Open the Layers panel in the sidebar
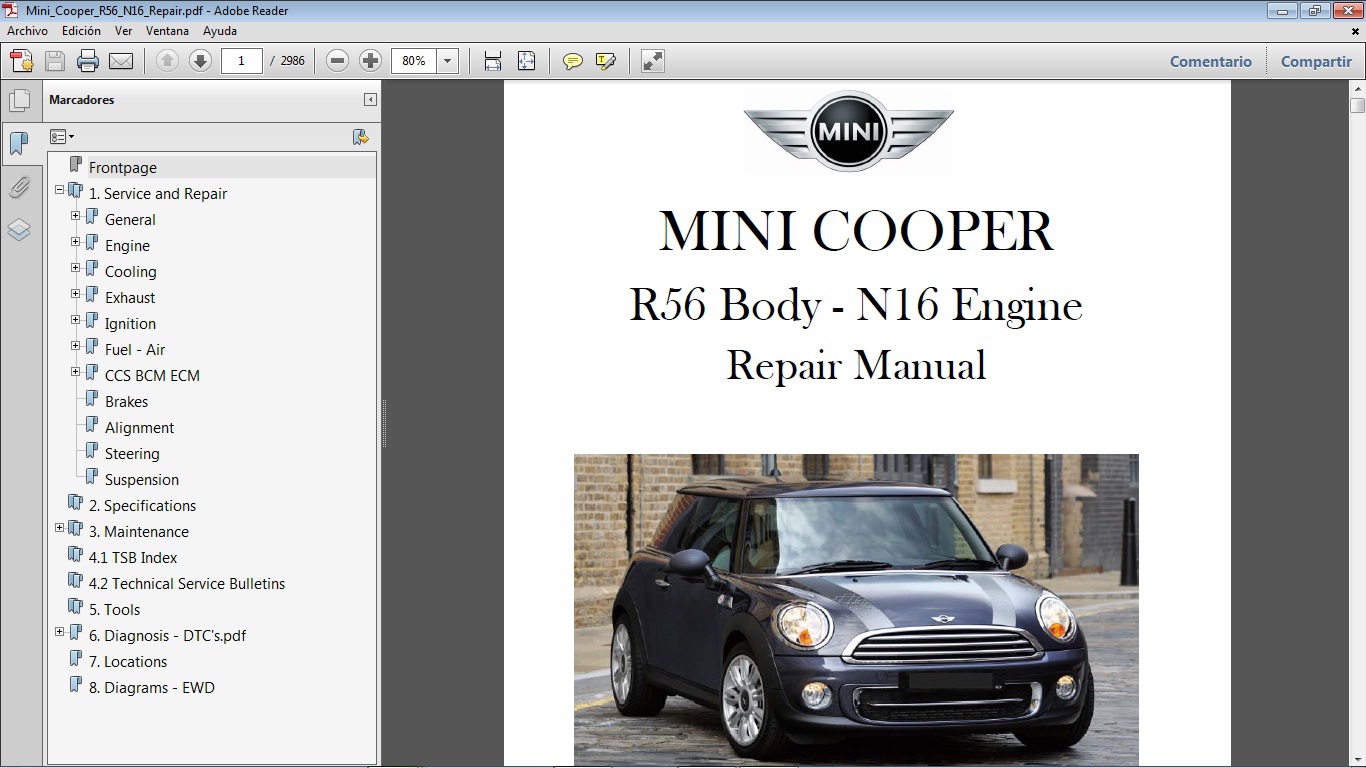Screen dimensions: 1366x768 click(21, 230)
